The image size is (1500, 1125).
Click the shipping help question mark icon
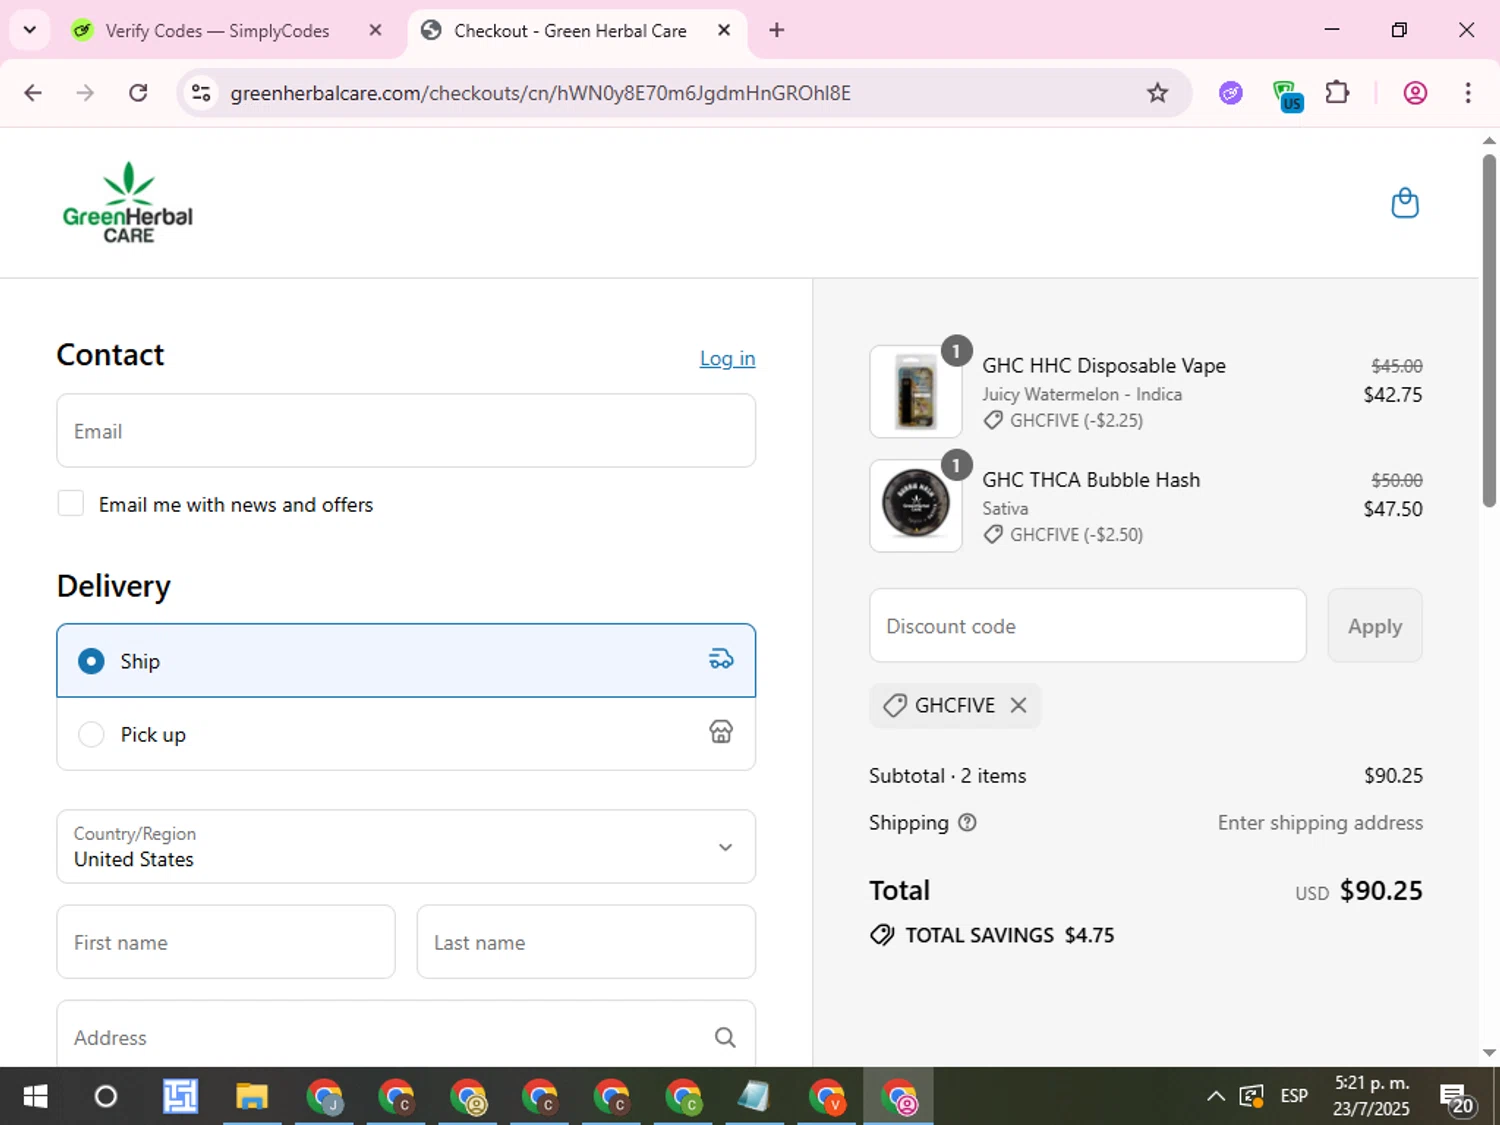[967, 822]
